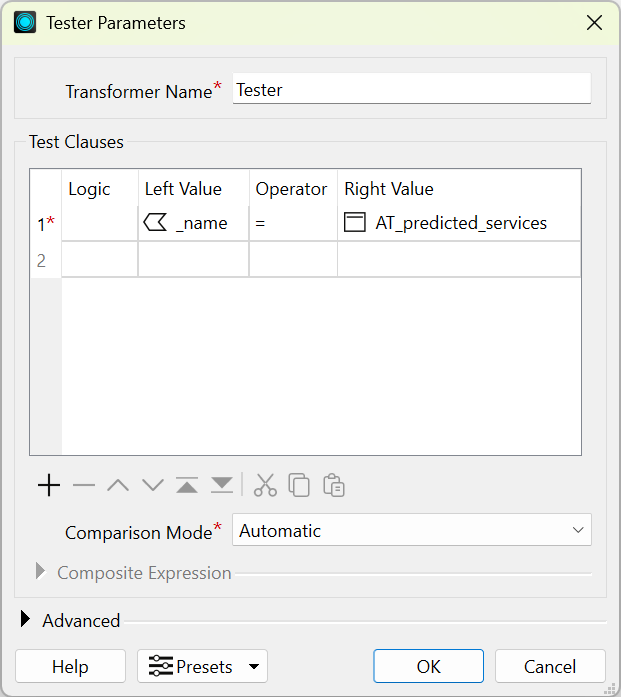
Task: Move selected clause up one row
Action: click(118, 485)
